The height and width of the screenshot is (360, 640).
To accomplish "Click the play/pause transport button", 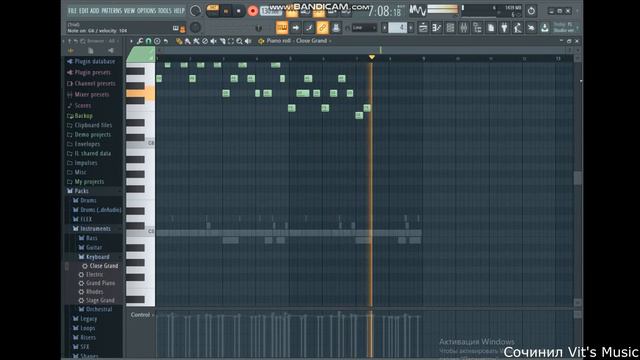I will point(226,11).
